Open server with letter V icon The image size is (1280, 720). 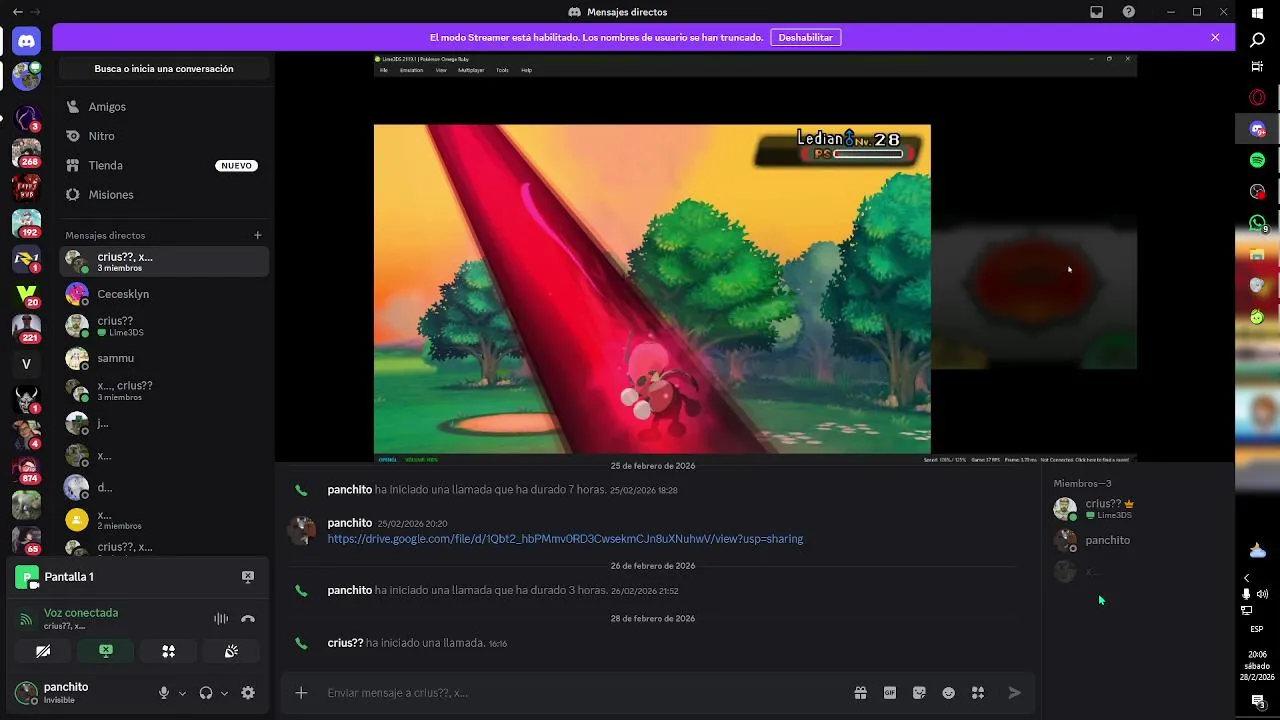click(26, 364)
